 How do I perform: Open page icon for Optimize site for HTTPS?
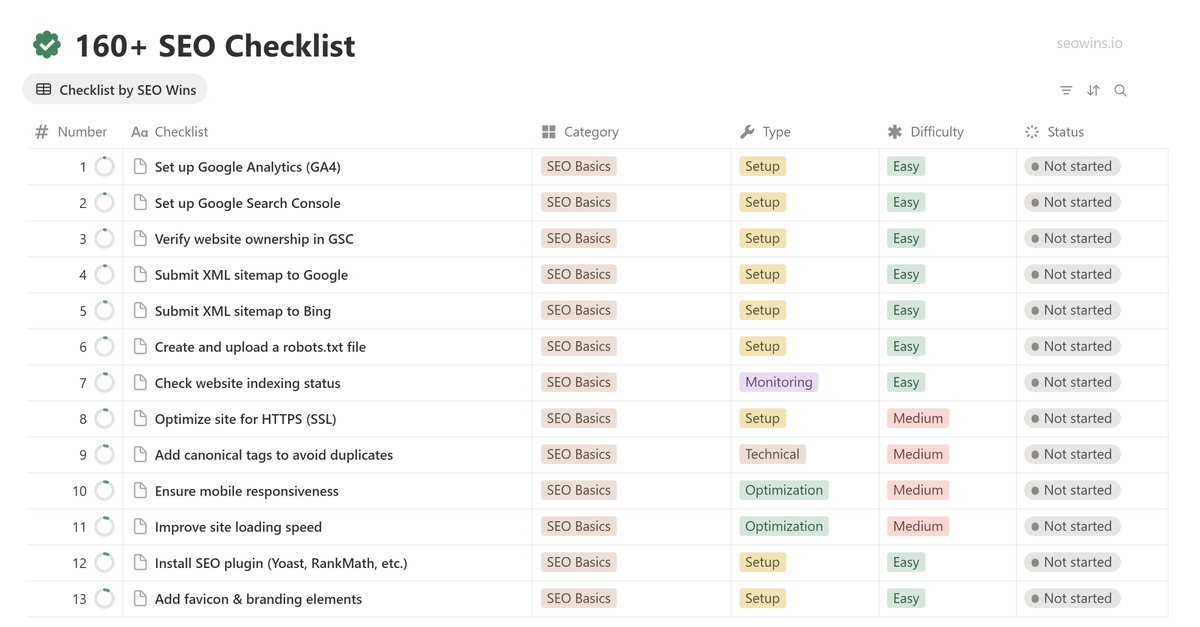click(x=140, y=418)
